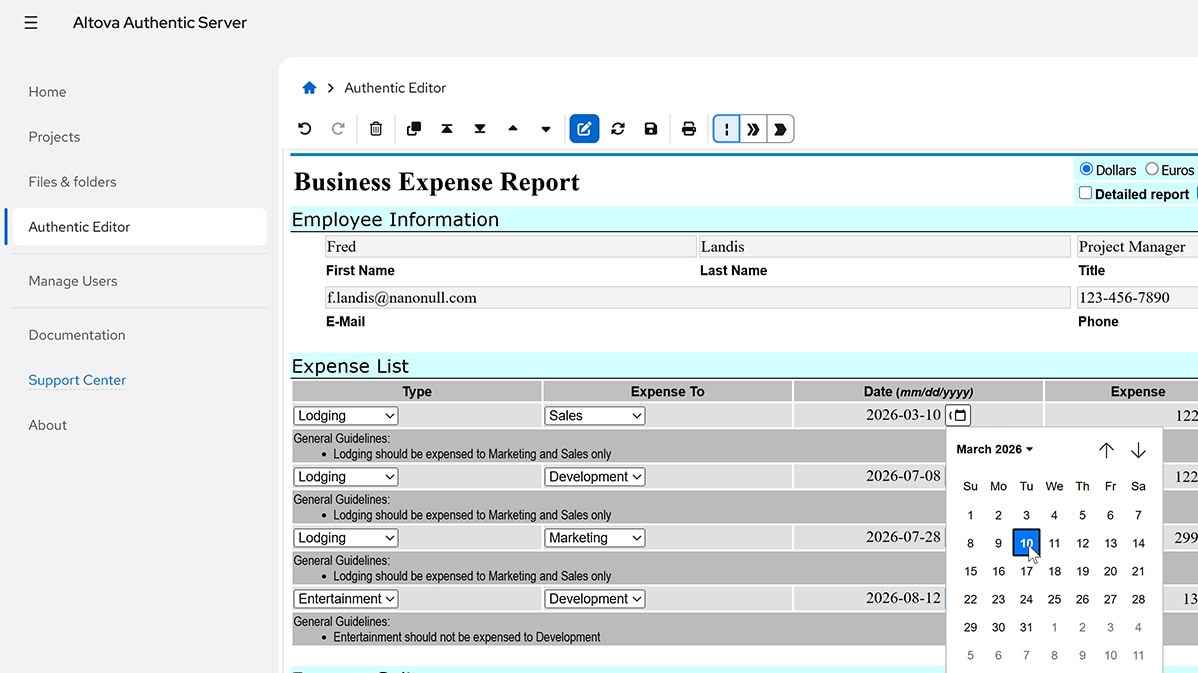Edit the e-mail field f.landis@nanonull.com
This screenshot has width=1198, height=673.
[697, 298]
